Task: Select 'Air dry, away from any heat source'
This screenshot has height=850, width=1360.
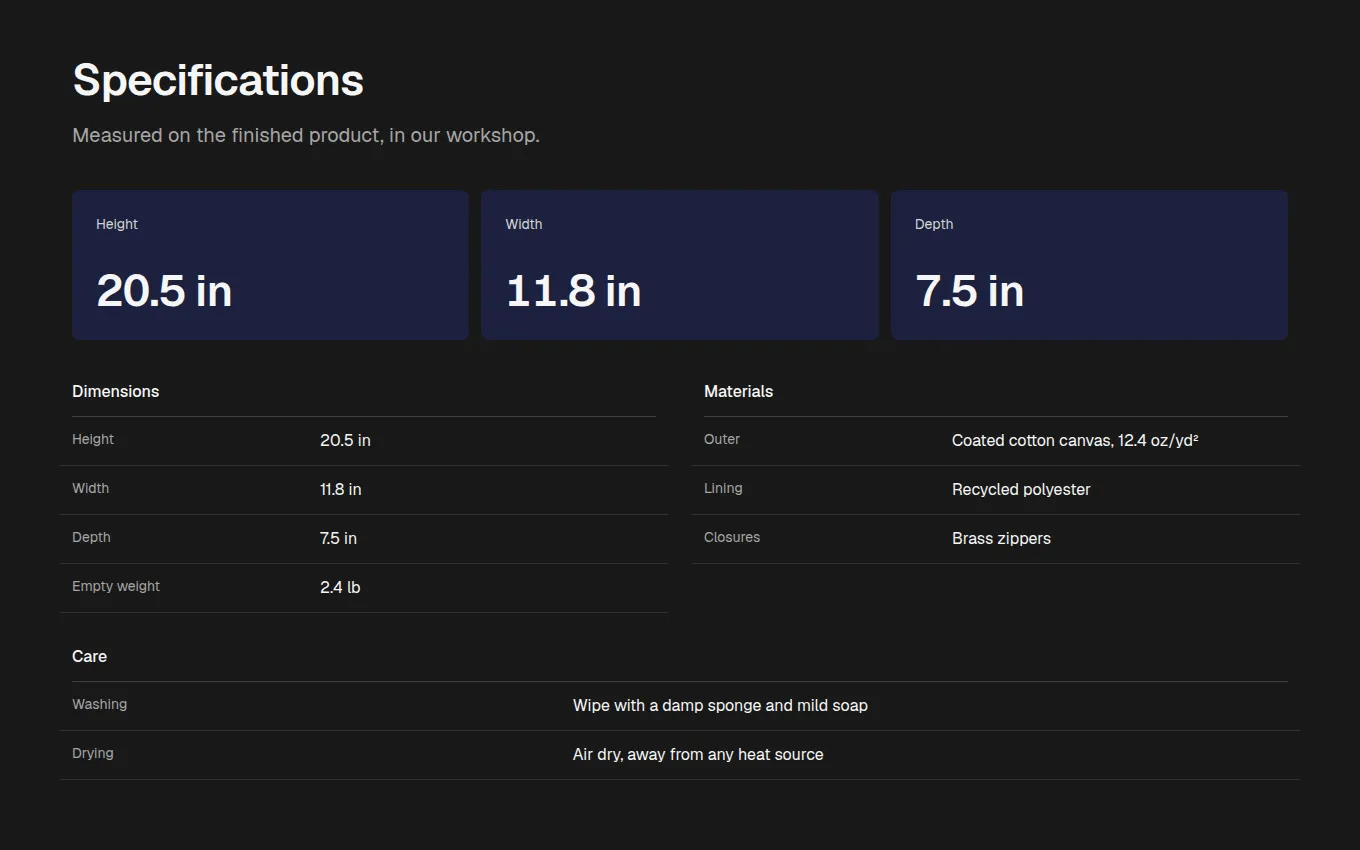Action: (x=698, y=754)
